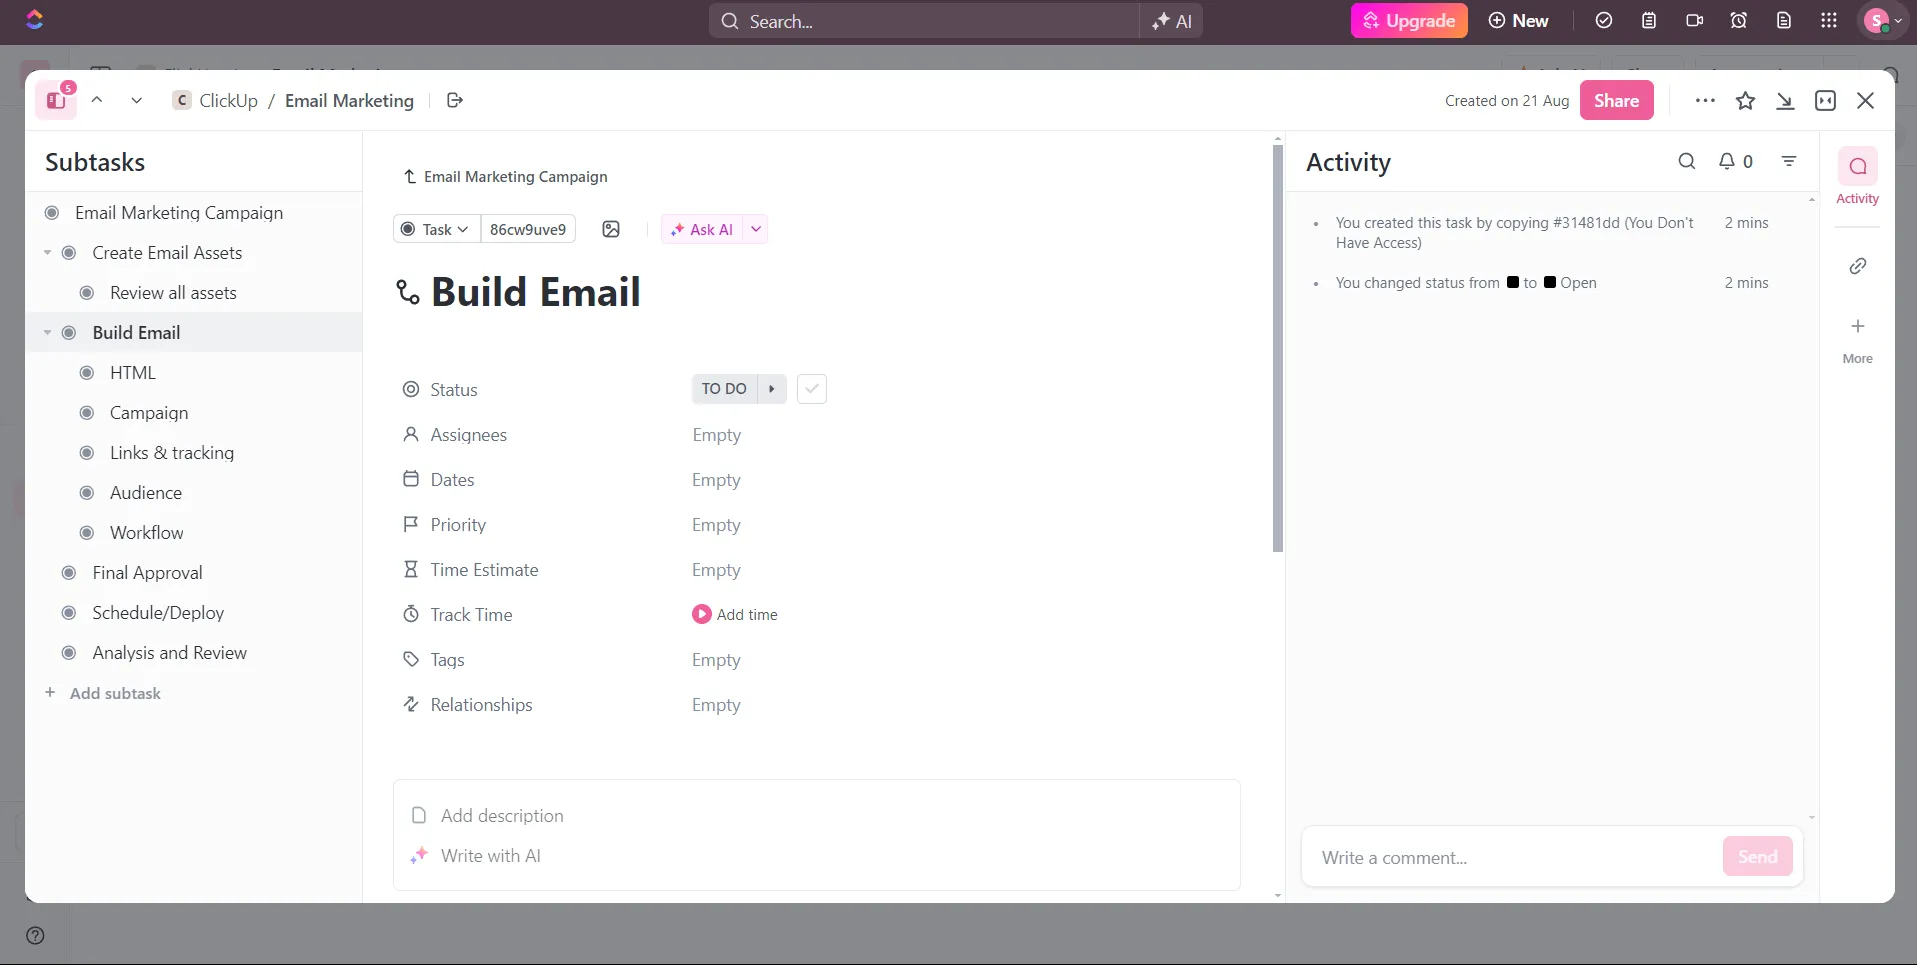
Task: Select the Activity tab in the right rail
Action: click(1857, 177)
